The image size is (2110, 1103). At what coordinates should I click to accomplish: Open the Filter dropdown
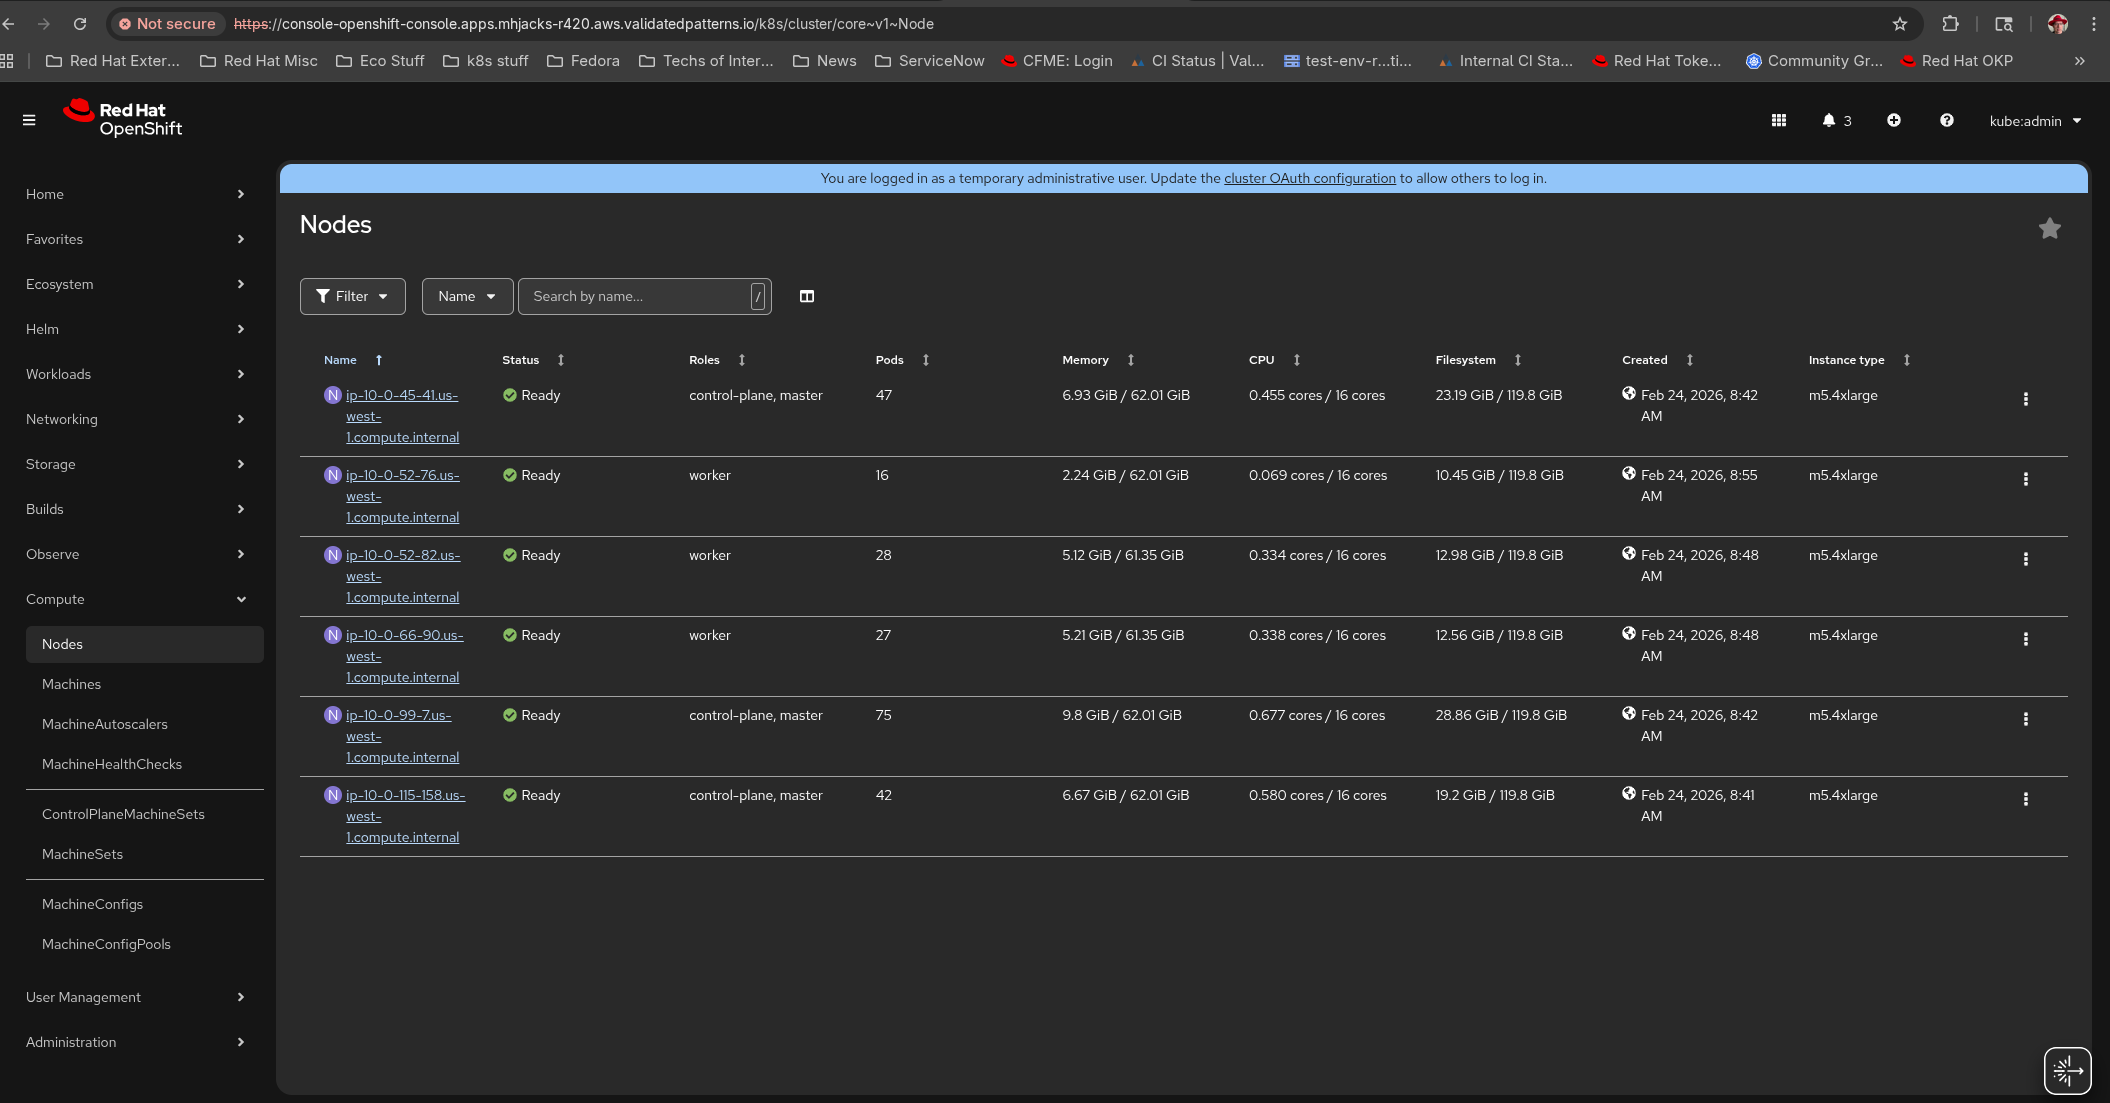[x=352, y=296]
